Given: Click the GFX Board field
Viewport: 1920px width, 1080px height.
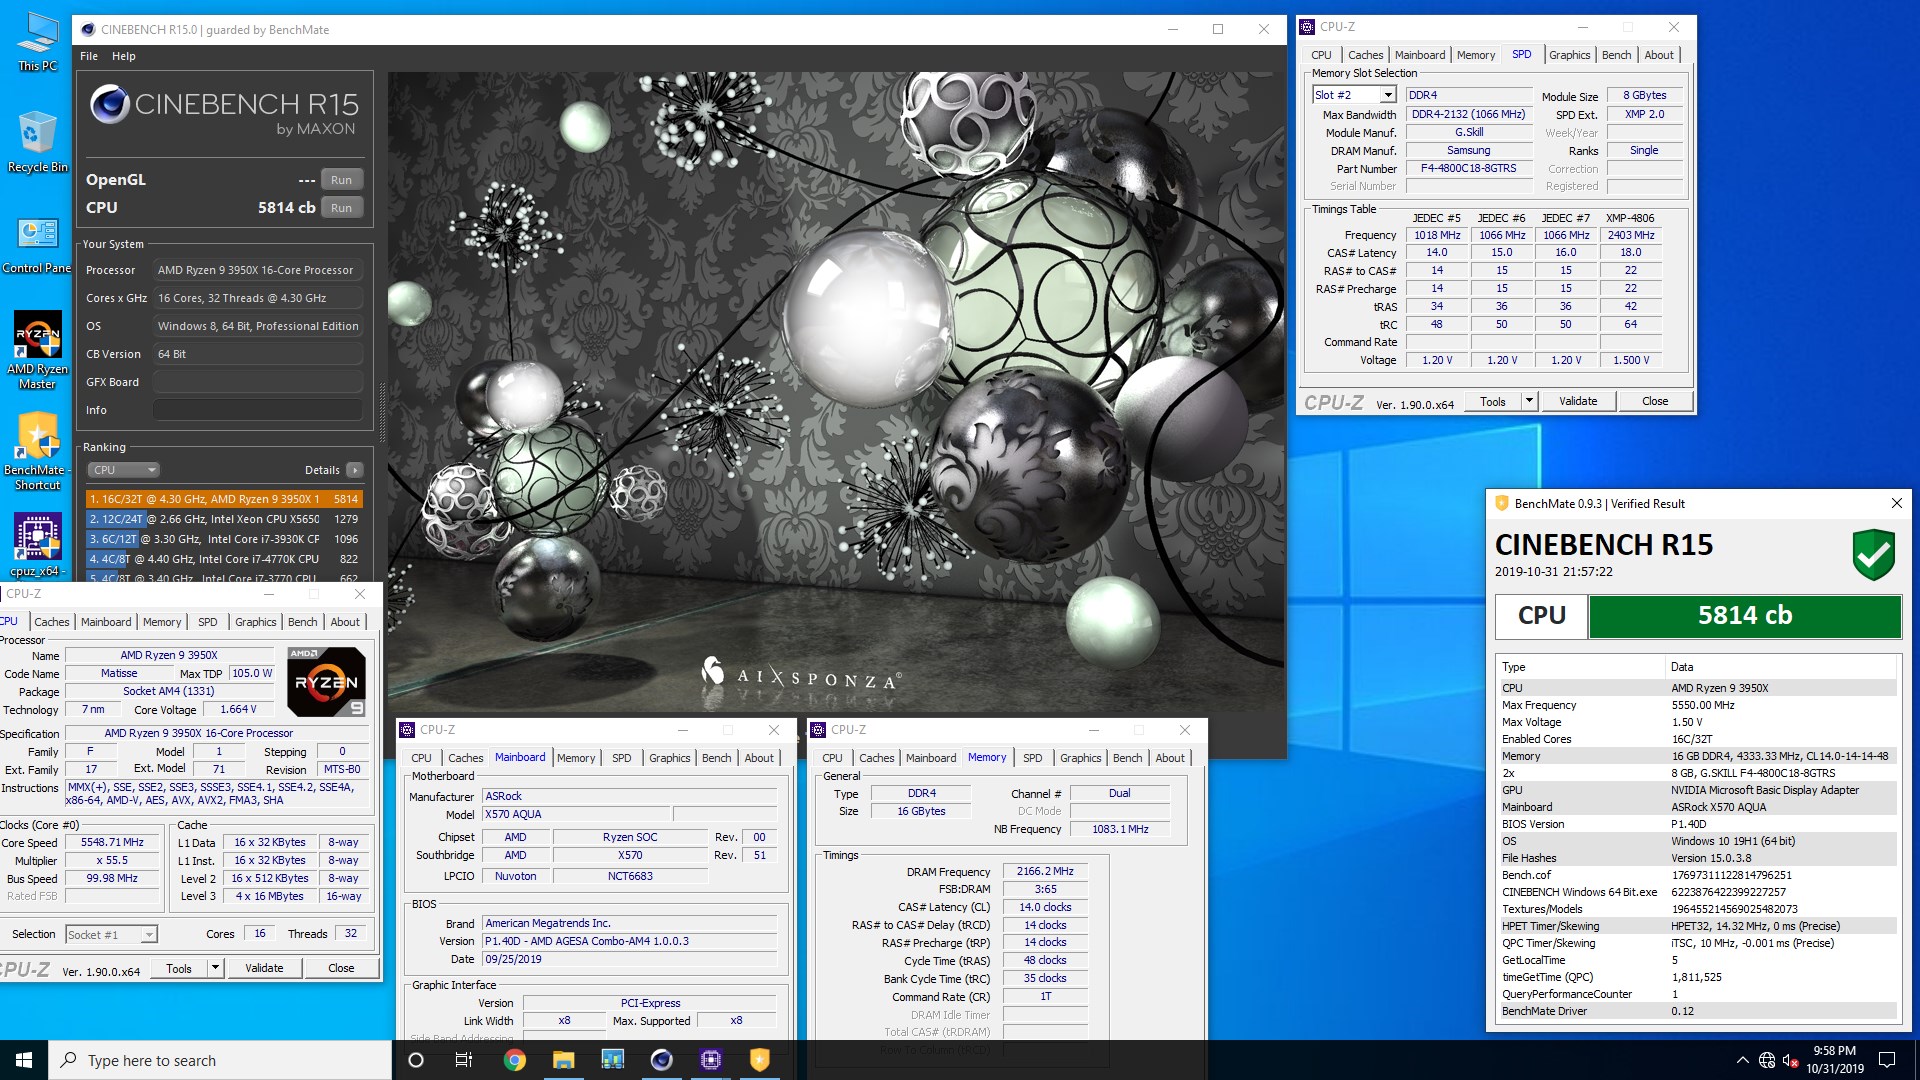Looking at the screenshot, I should pos(258,382).
